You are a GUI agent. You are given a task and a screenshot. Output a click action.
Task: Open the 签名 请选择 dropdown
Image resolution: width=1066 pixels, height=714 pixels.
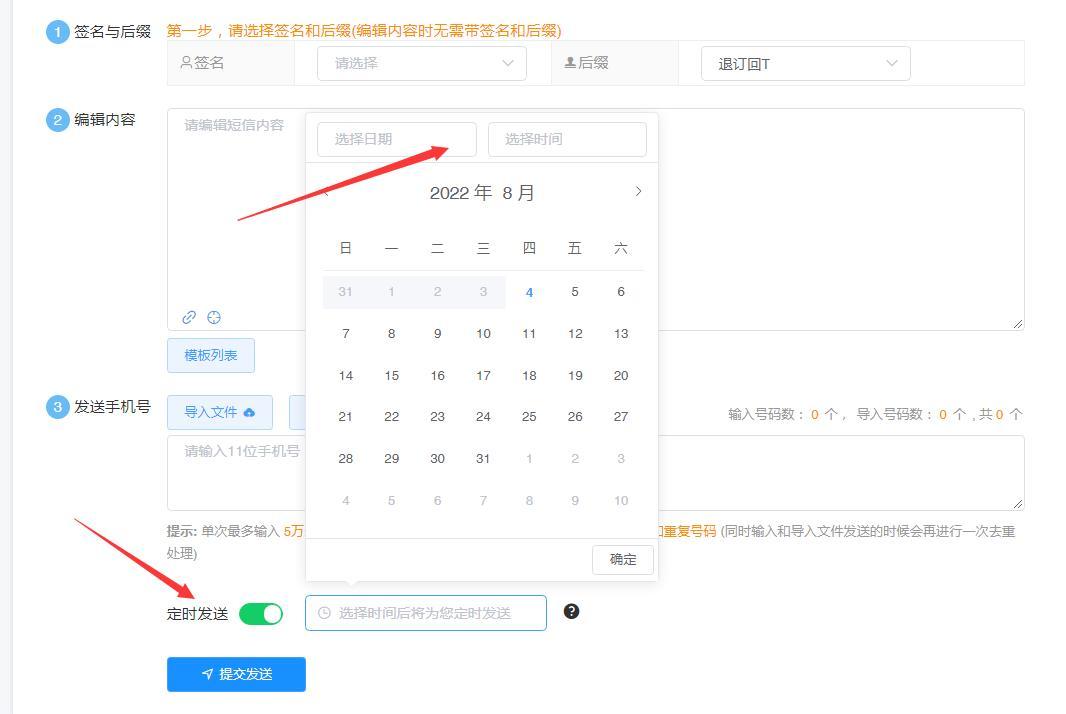(x=422, y=63)
